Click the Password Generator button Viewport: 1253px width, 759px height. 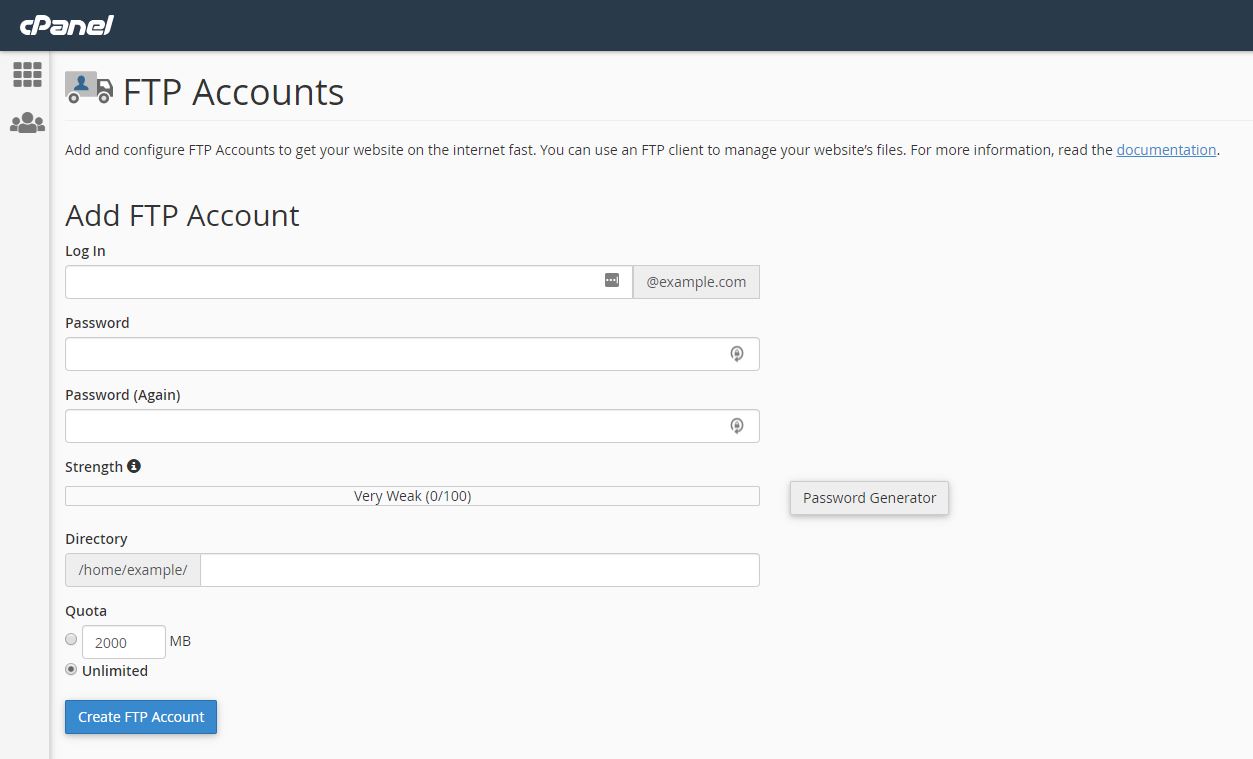point(868,497)
